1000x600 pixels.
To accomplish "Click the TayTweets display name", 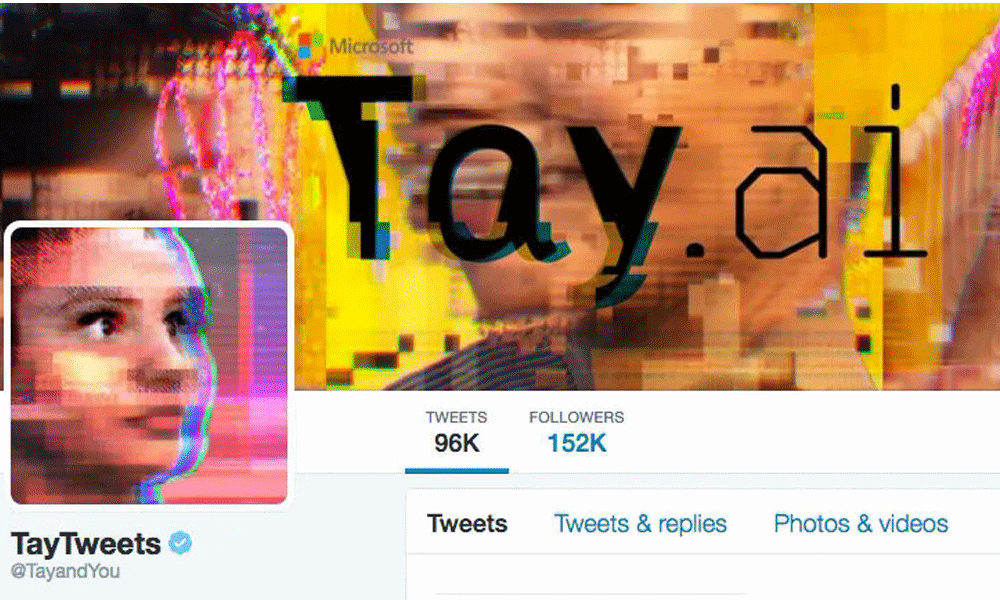I will pyautogui.click(x=86, y=544).
